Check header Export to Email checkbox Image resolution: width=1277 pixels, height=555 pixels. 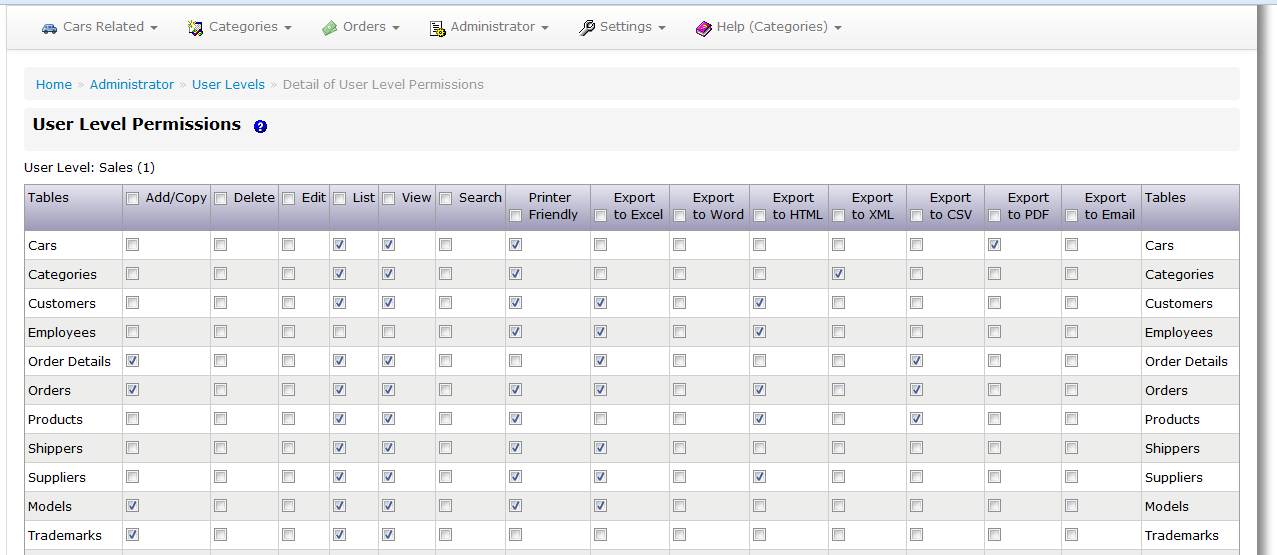pos(1072,215)
